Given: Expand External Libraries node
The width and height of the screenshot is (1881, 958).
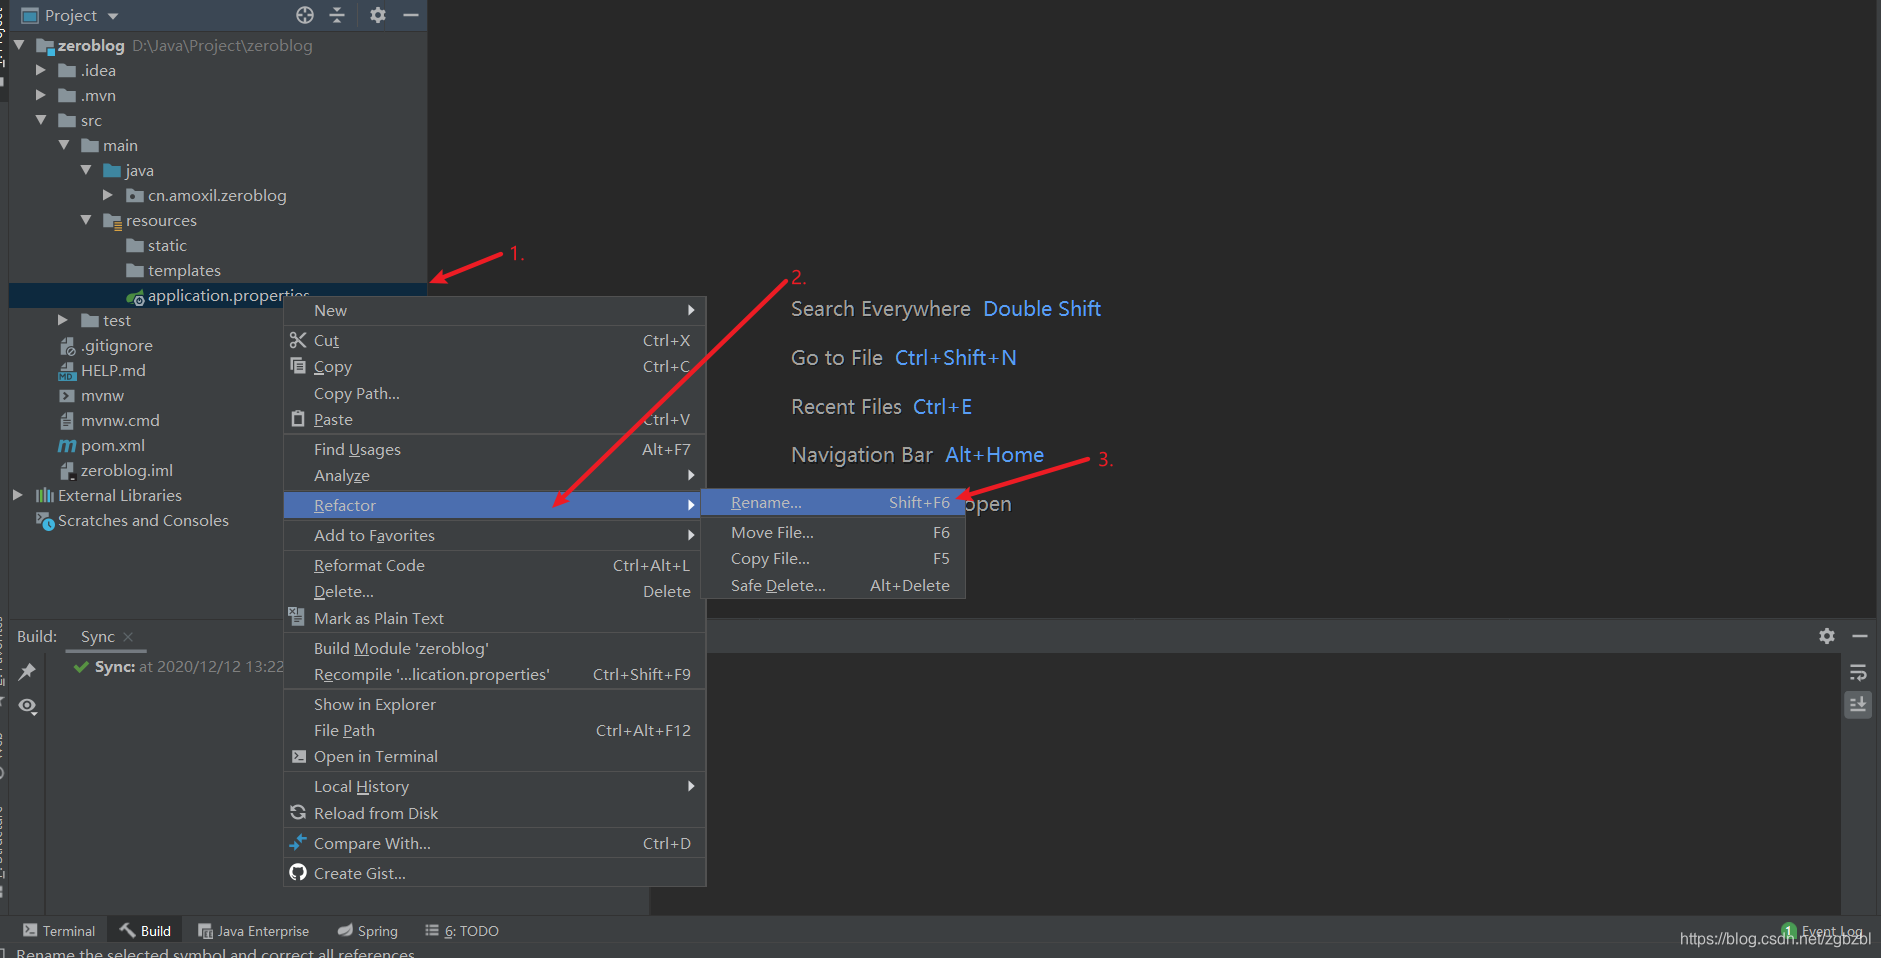Looking at the screenshot, I should coord(18,495).
